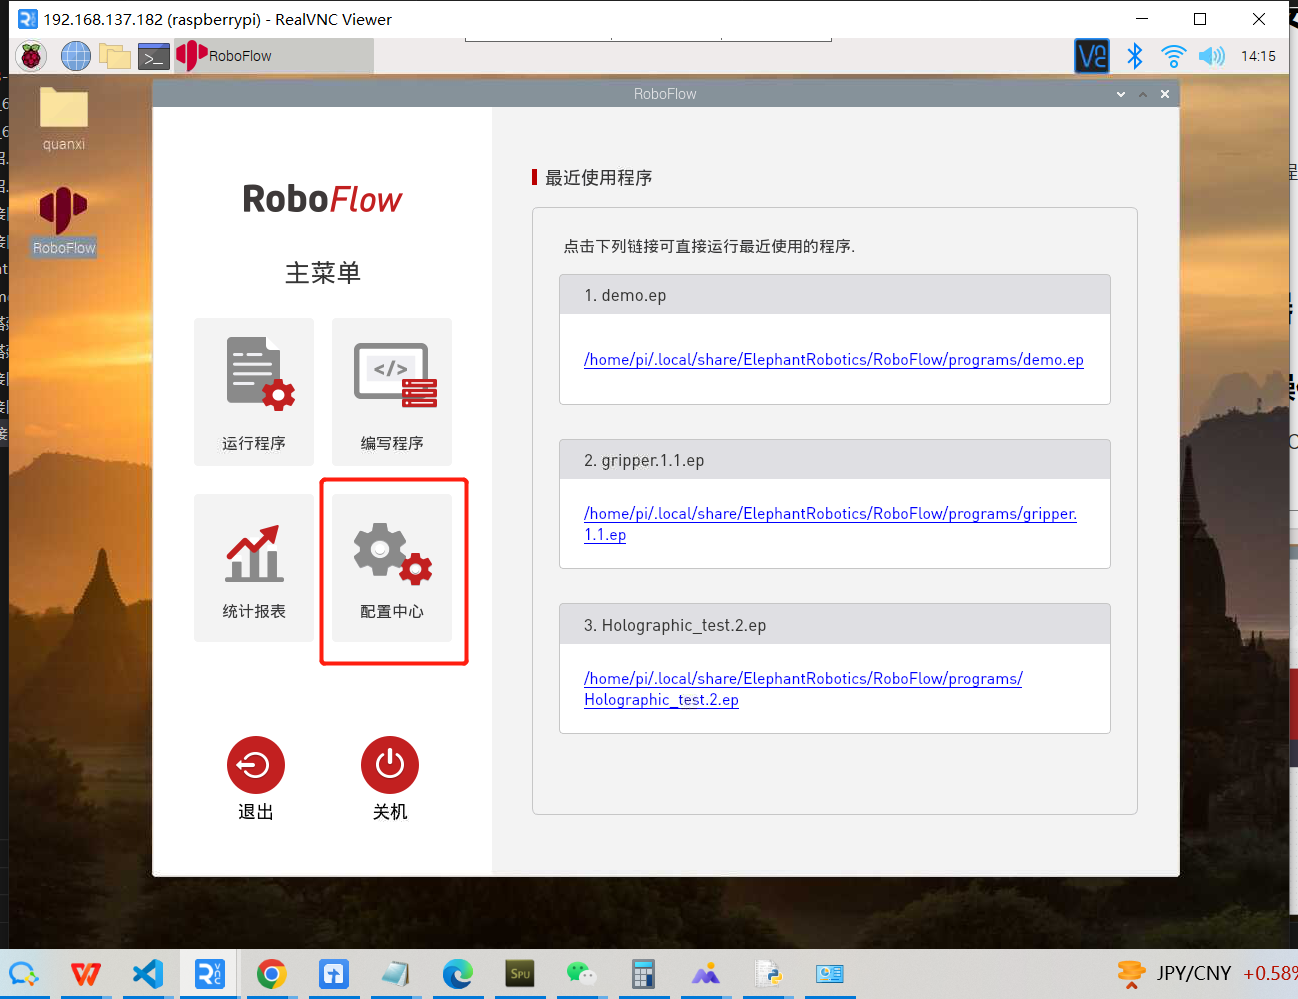The width and height of the screenshot is (1298, 999).
Task: Open the 运行程序 (Run Program) tile
Action: [x=254, y=391]
